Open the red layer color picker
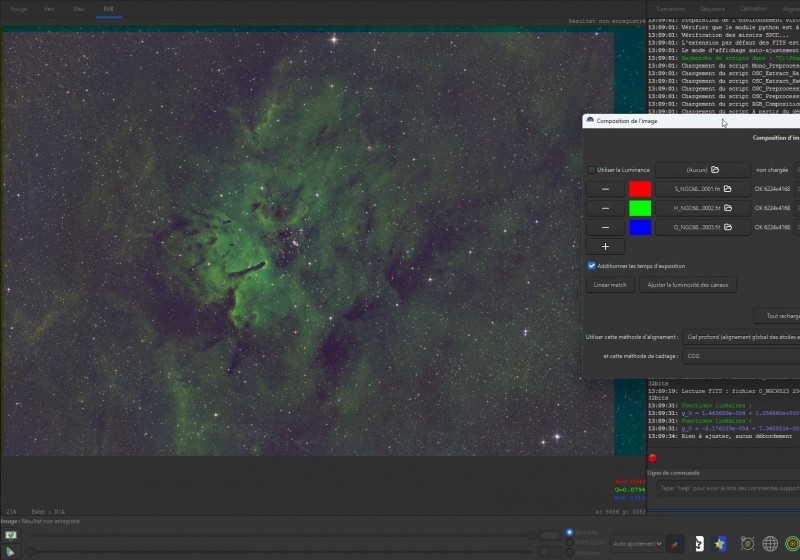This screenshot has width=800, height=560. point(640,189)
